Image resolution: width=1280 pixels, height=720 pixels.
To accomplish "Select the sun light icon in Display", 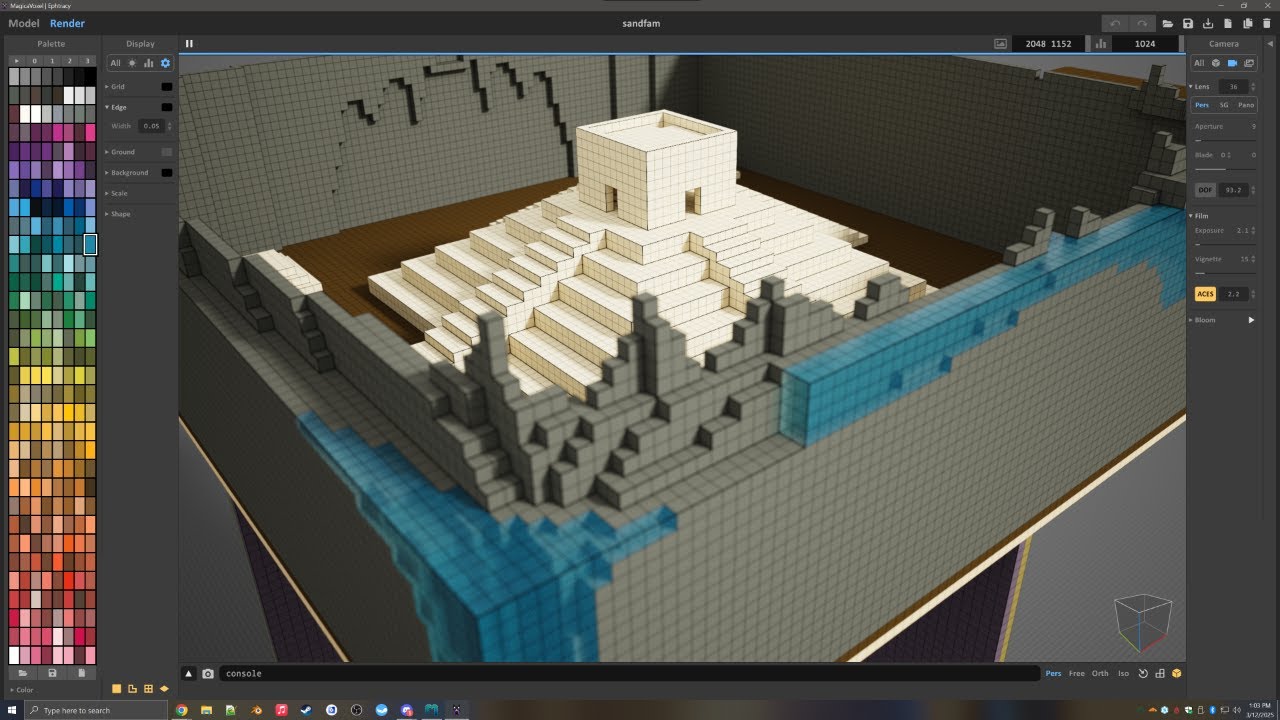I will click(x=132, y=63).
